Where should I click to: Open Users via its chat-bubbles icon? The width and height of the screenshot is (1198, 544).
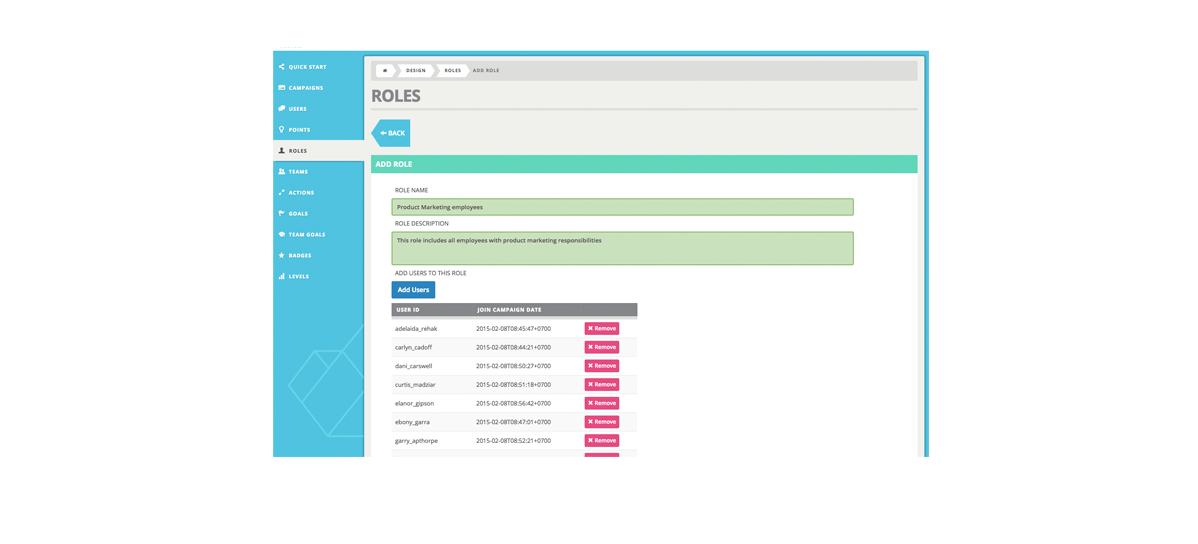(x=282, y=108)
